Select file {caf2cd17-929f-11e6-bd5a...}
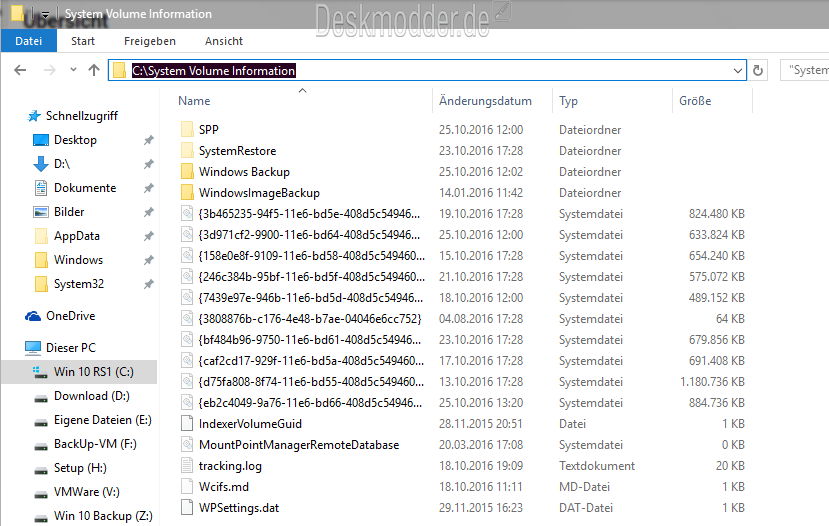Viewport: 829px width, 526px height. pos(311,361)
